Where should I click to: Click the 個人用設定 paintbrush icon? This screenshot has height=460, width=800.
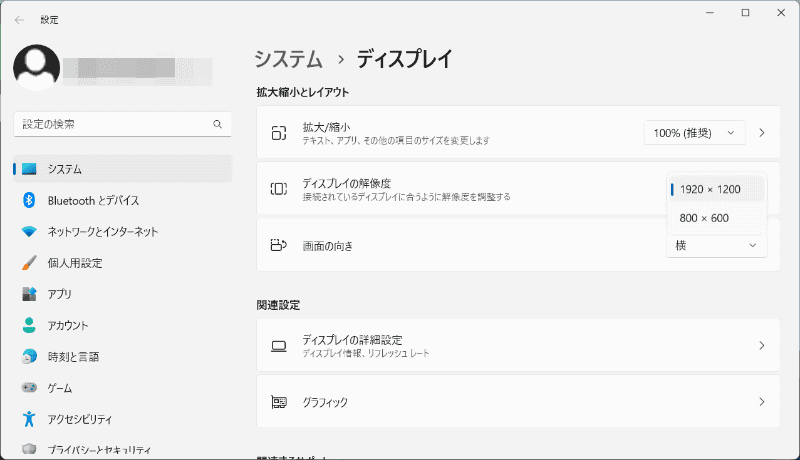29,263
